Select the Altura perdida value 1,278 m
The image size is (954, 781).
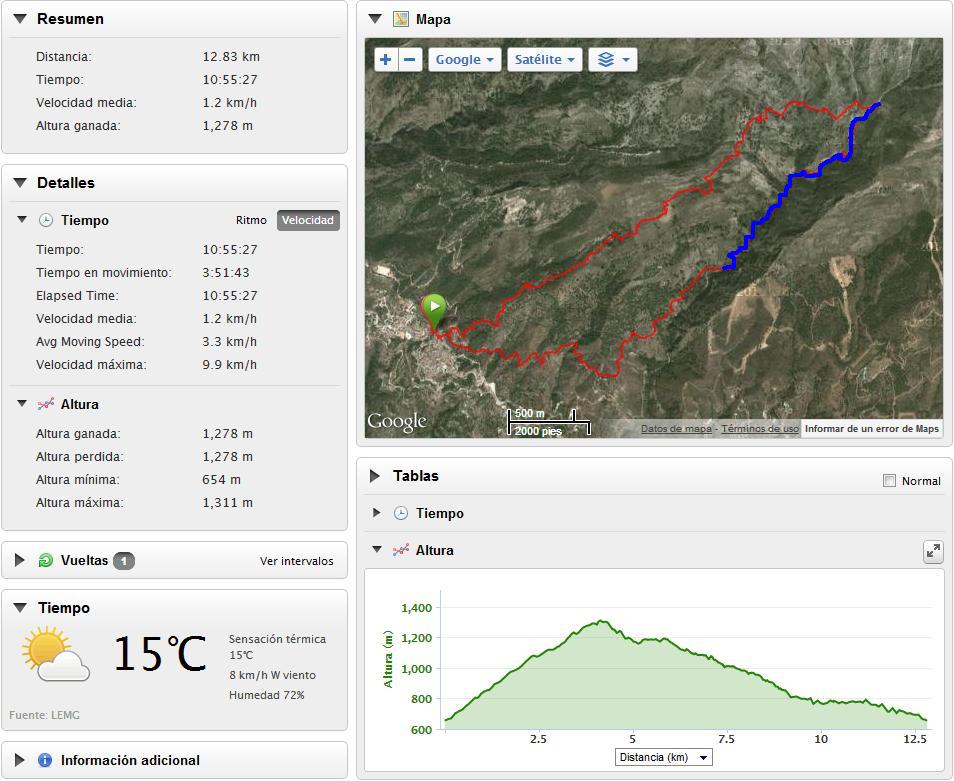point(228,457)
